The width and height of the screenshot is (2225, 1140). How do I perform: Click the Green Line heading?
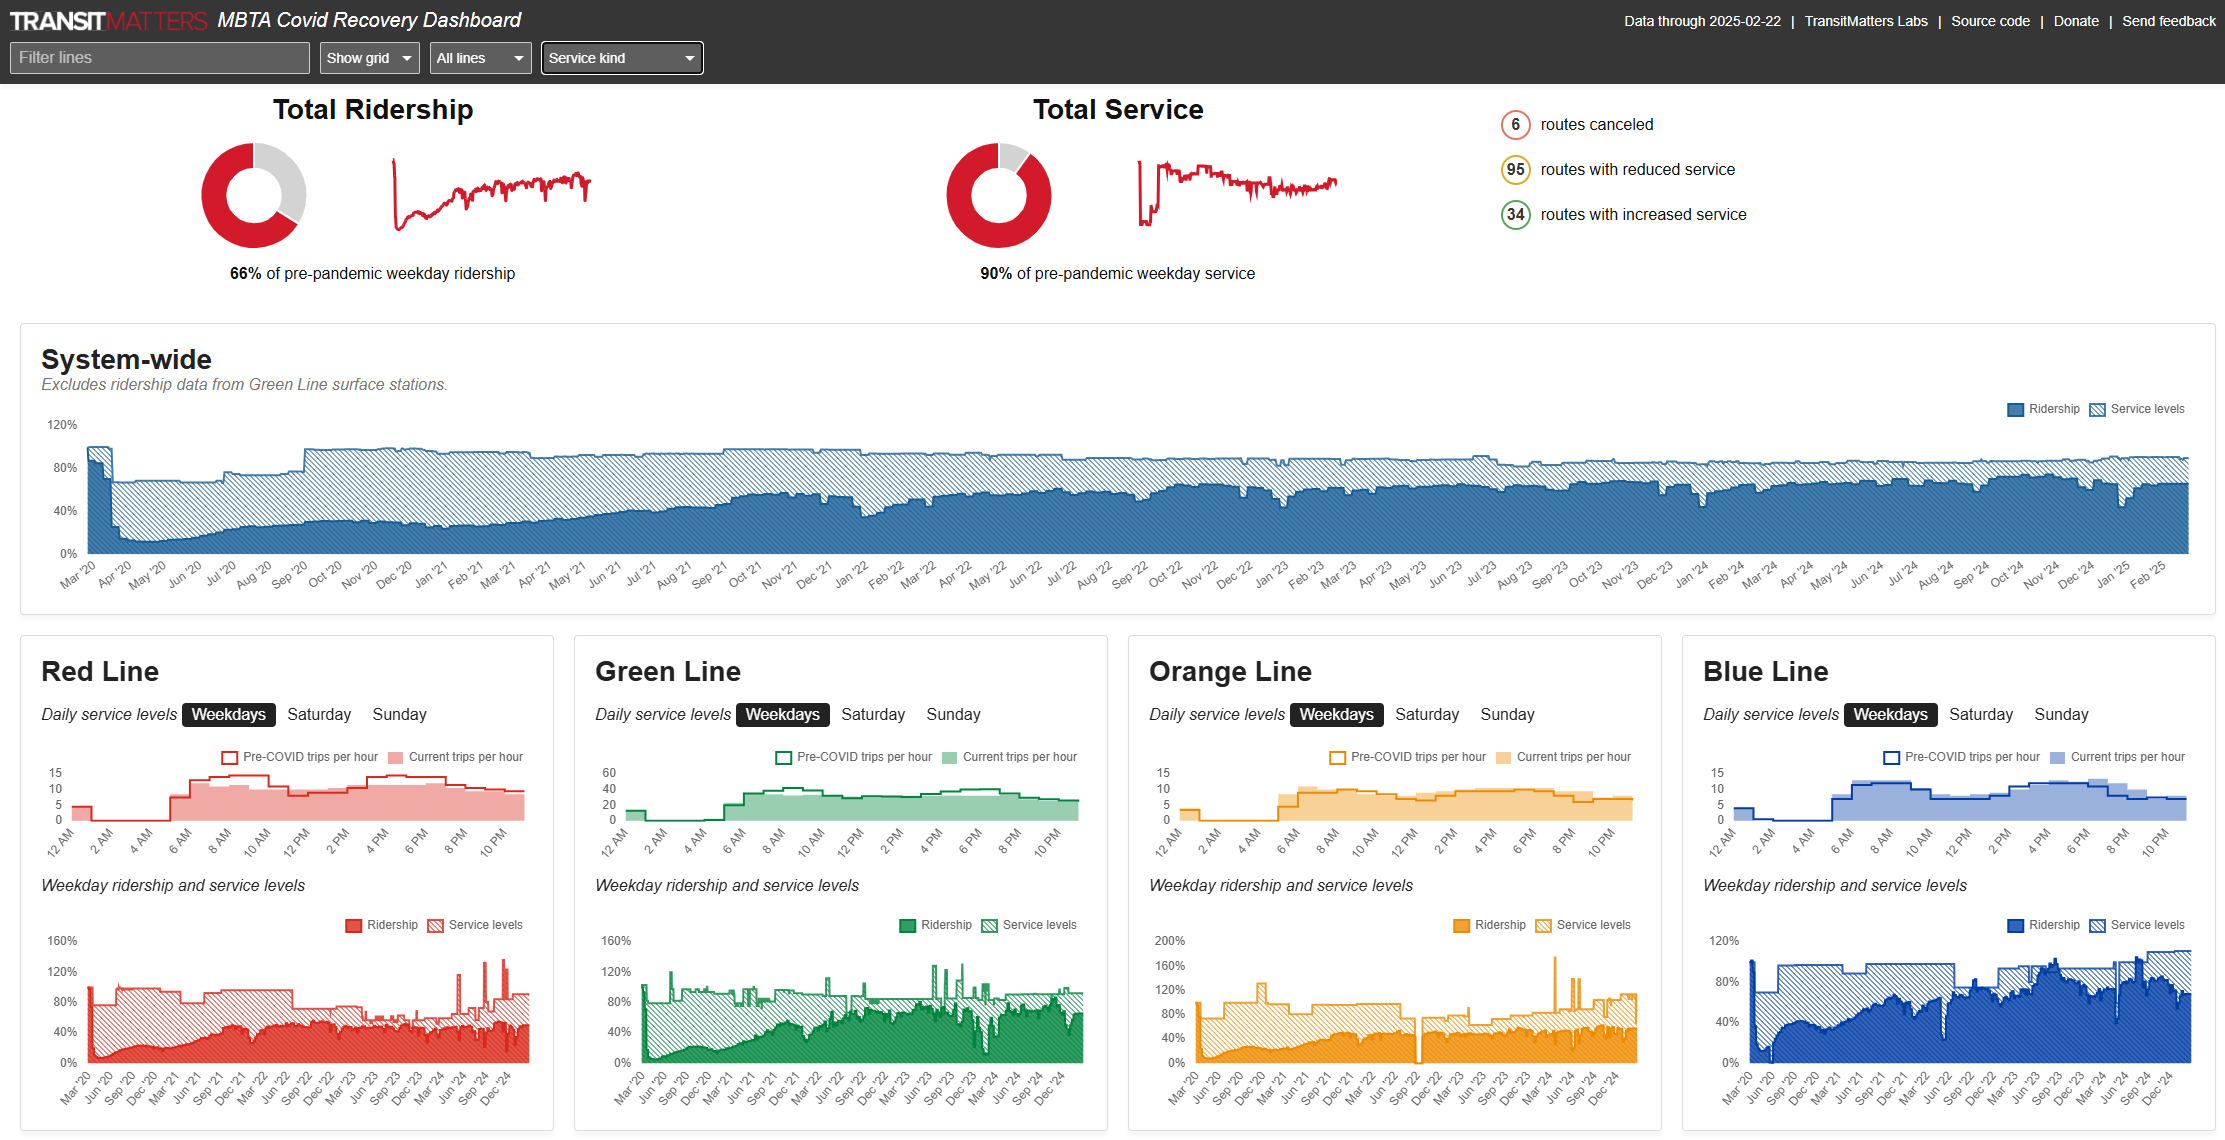(668, 672)
